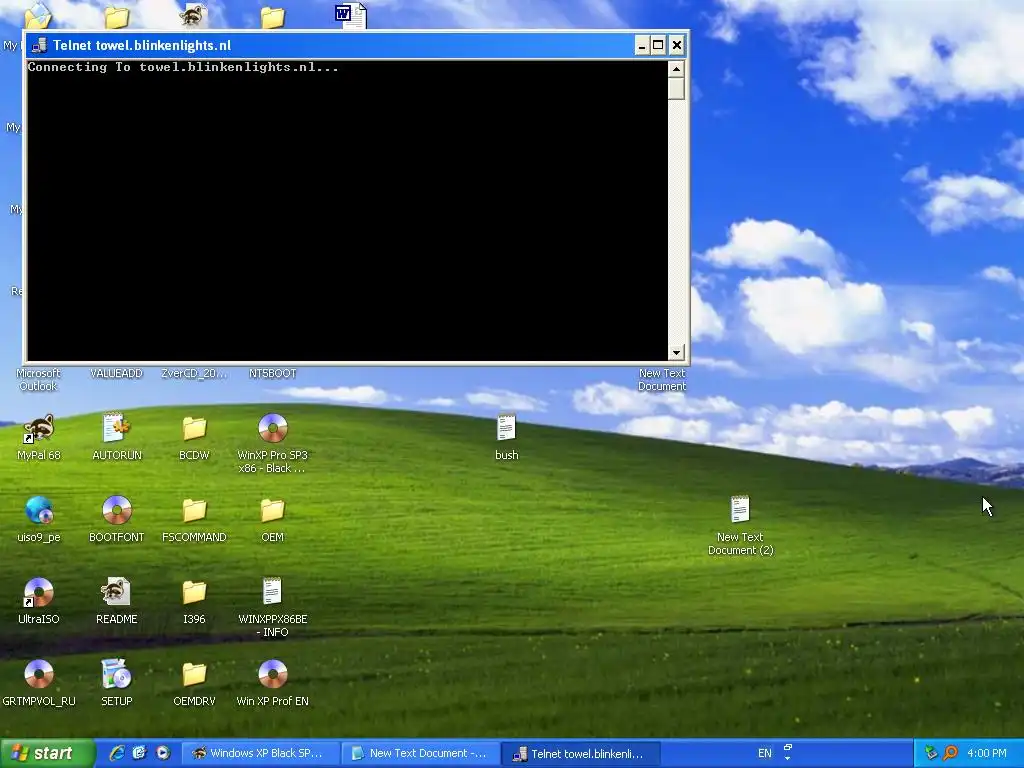Screen dimensions: 1024x768
Task: Click the Telnet towel.blinkenlights taskbar button
Action: tap(582, 754)
